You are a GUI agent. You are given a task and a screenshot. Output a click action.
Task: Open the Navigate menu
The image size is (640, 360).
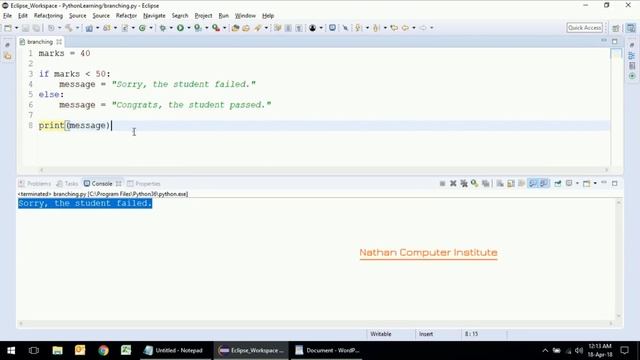(154, 16)
